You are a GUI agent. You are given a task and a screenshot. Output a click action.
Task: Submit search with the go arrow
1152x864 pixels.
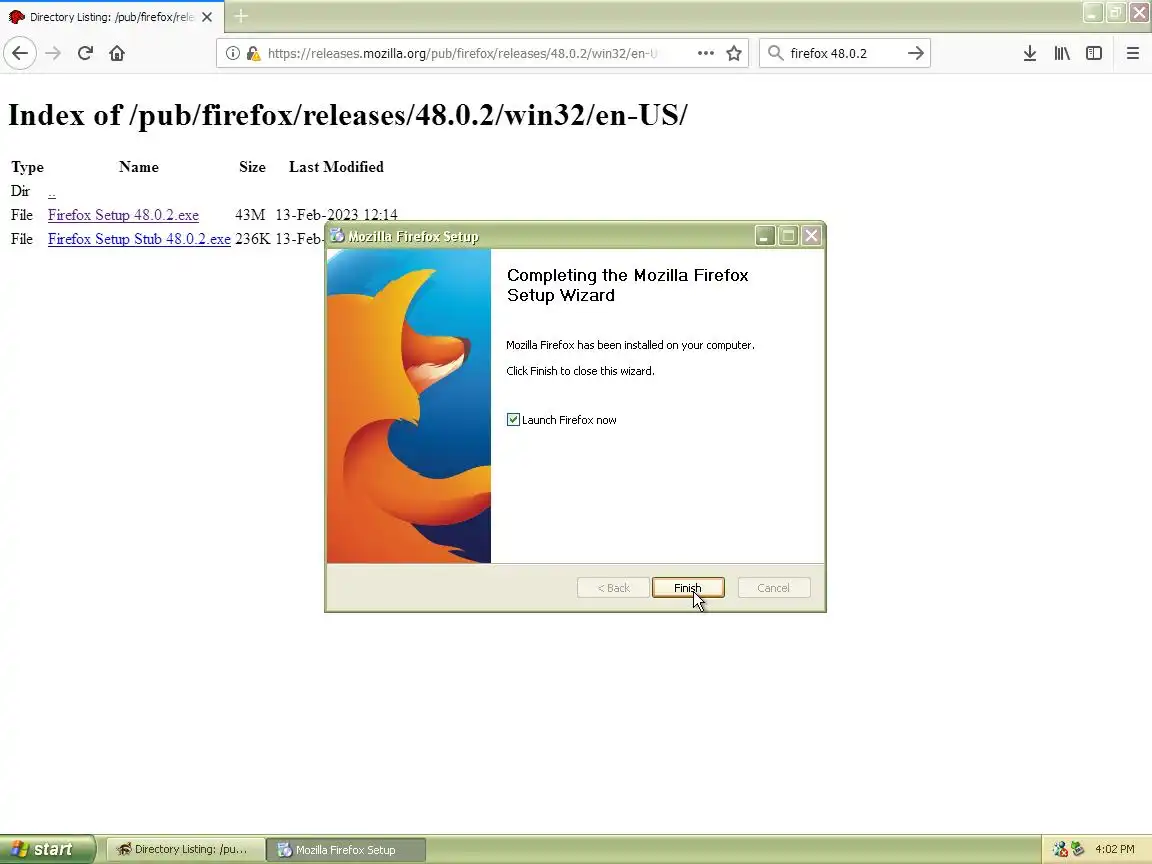pyautogui.click(x=915, y=53)
